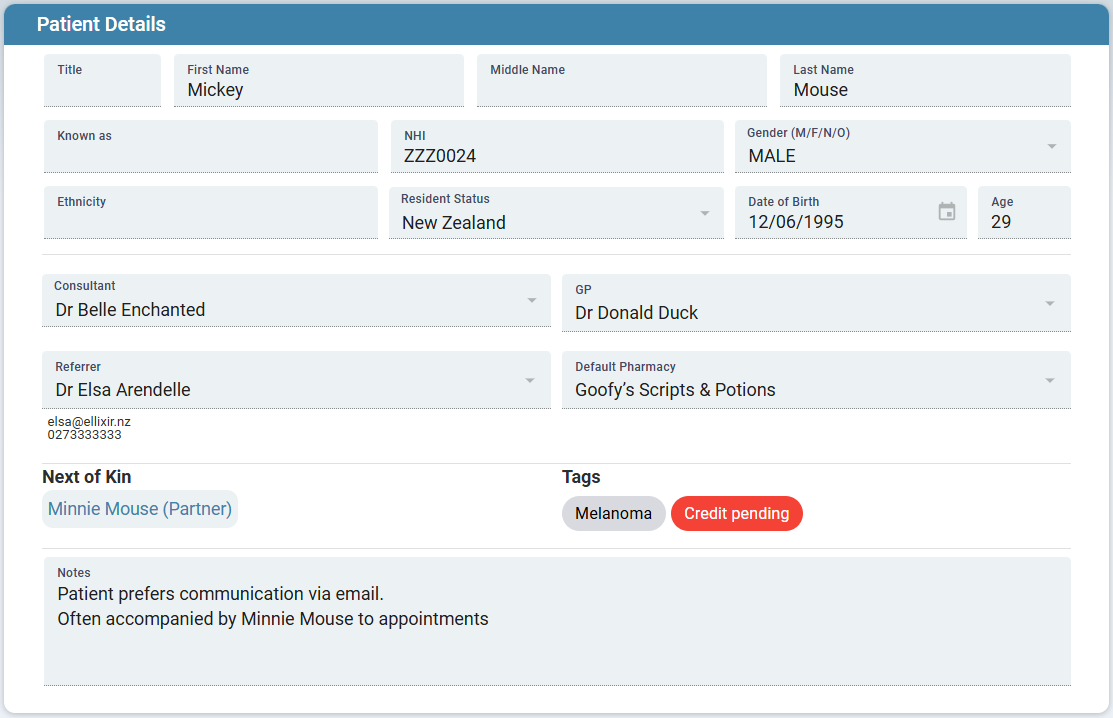
Task: Open the Resident Status dropdown
Action: 704,213
